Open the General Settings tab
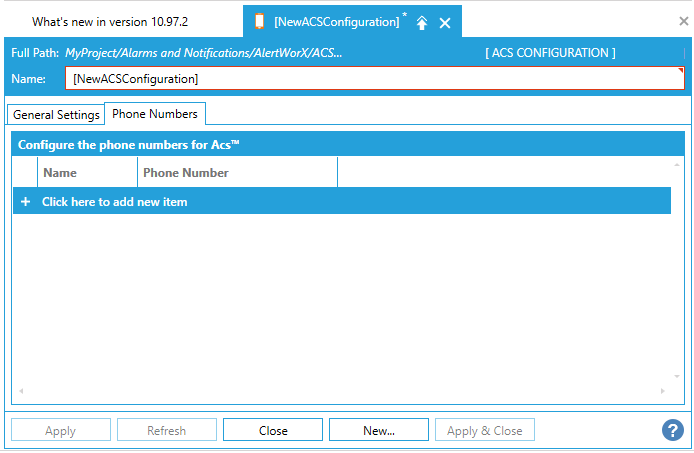Screen dimensions: 694x453 pyautogui.click(x=56, y=115)
